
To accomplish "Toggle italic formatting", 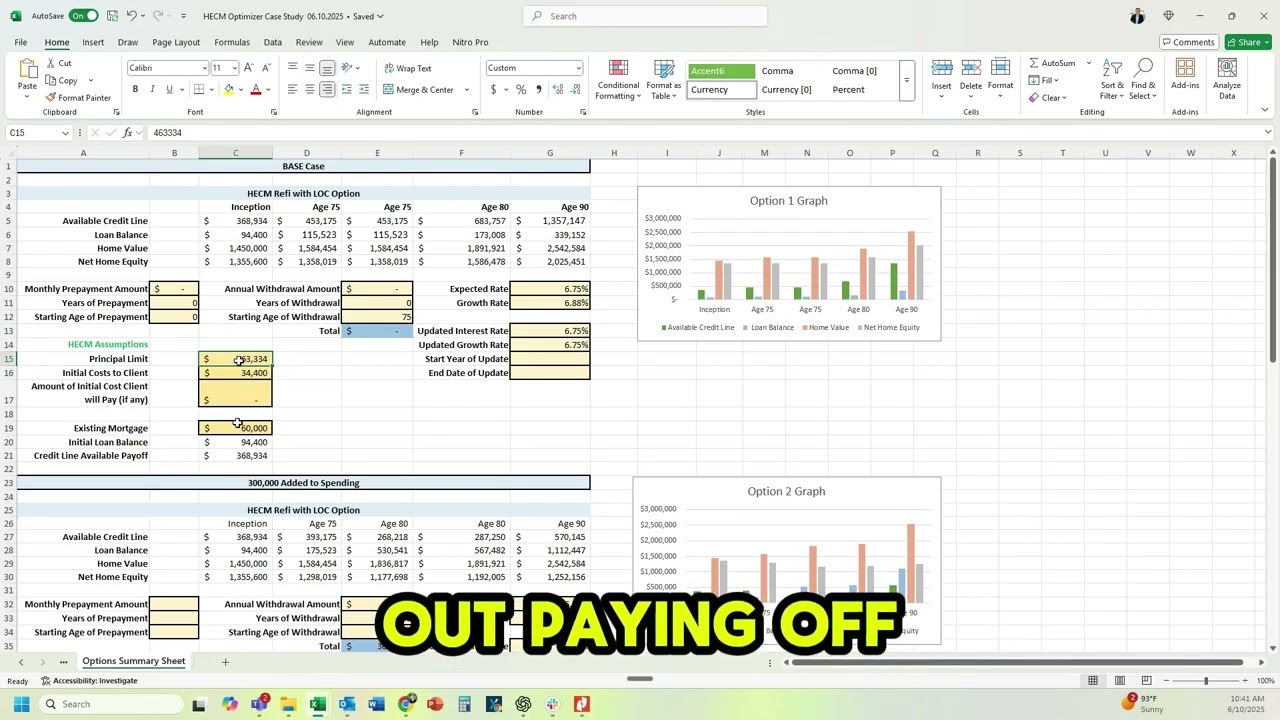I will (x=152, y=89).
